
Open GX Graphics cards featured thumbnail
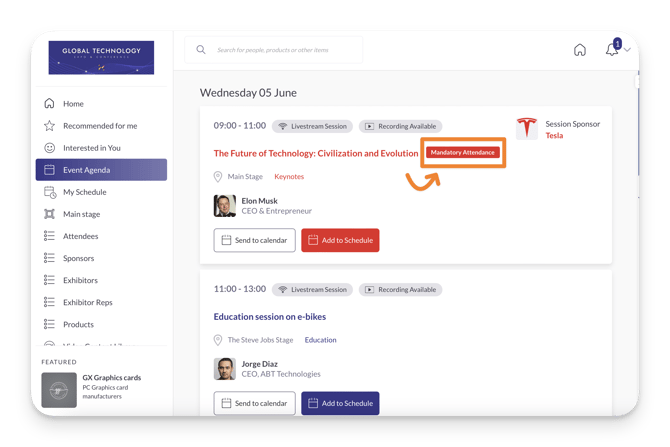tap(59, 389)
